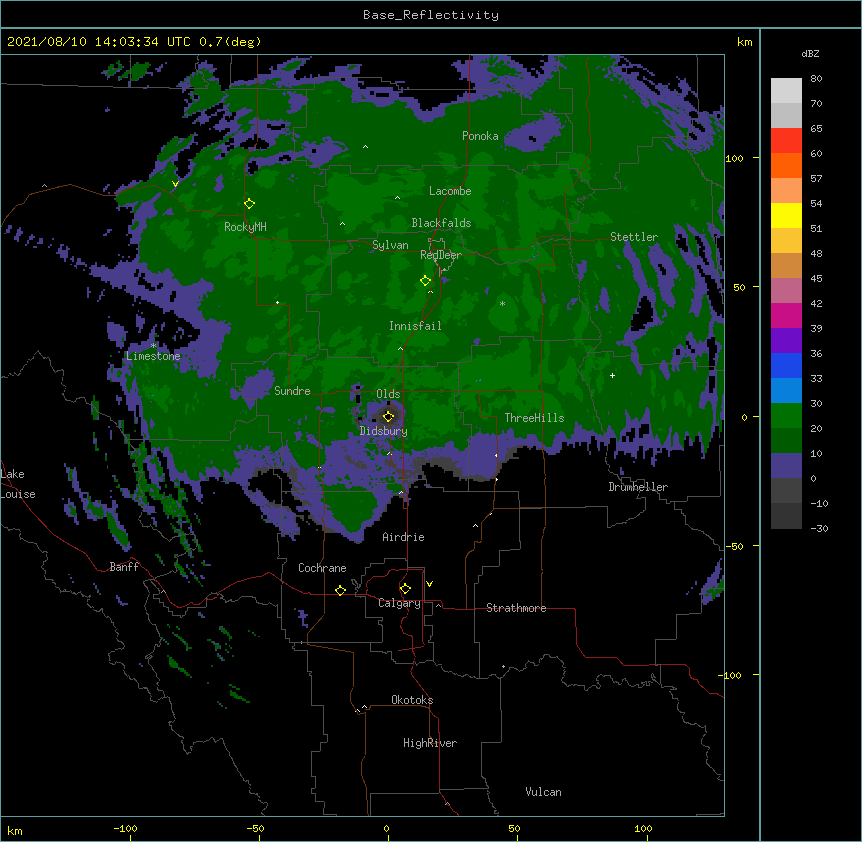Click the yellow diamond marker near RockyMH
Image resolution: width=862 pixels, height=842 pixels.
(x=249, y=204)
